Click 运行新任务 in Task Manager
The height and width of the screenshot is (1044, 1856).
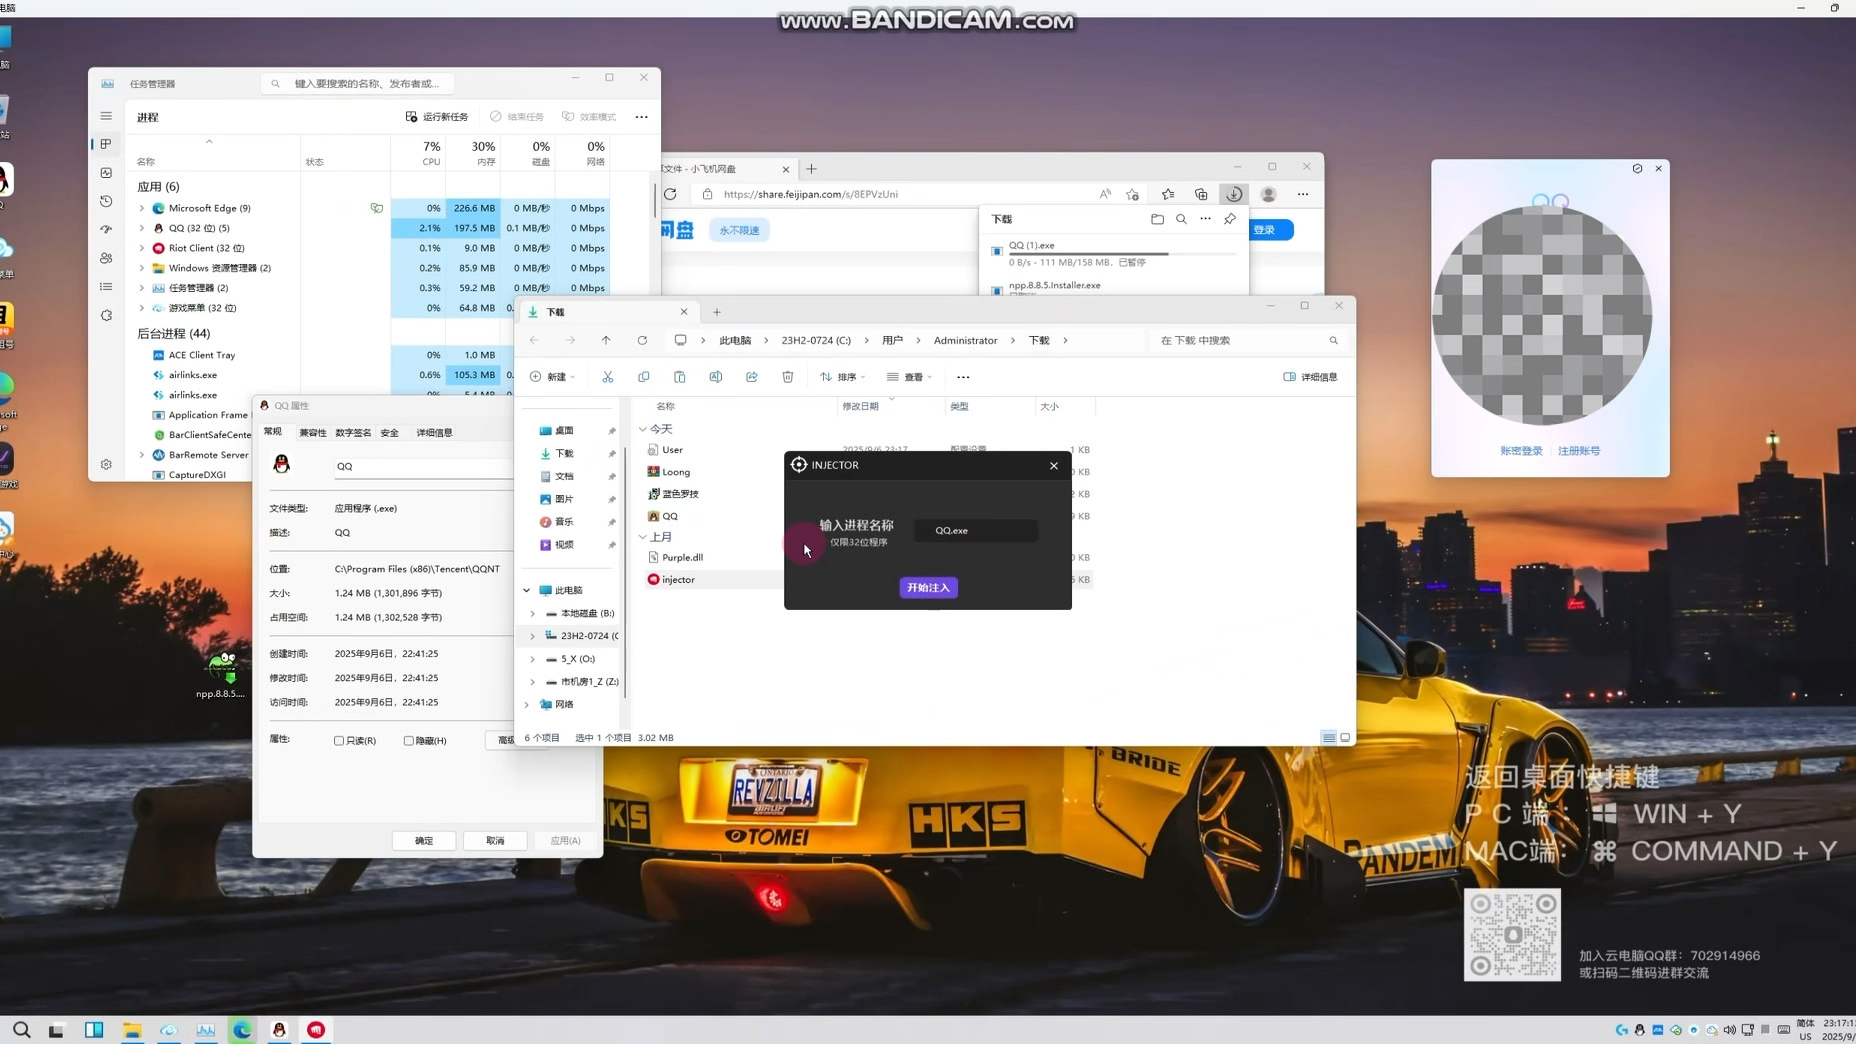437,117
